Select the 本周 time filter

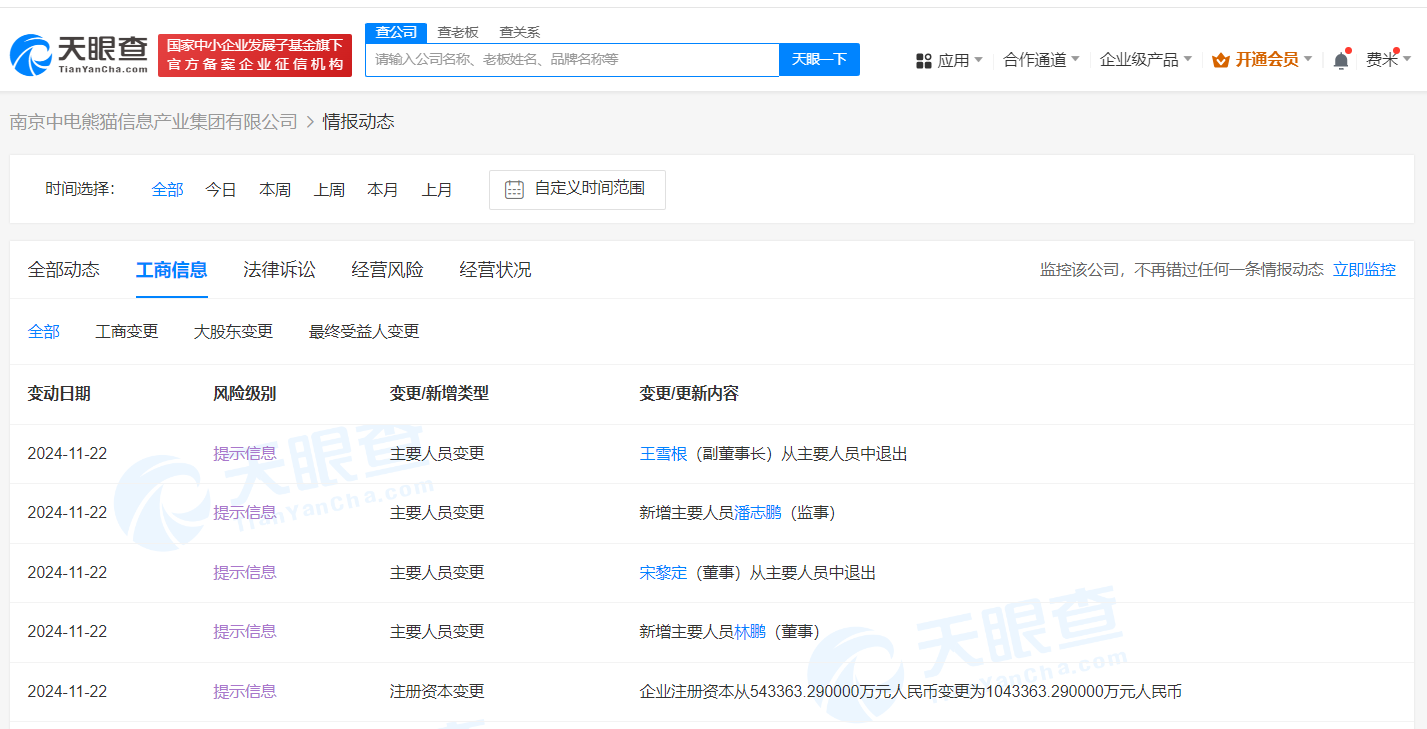[x=275, y=190]
